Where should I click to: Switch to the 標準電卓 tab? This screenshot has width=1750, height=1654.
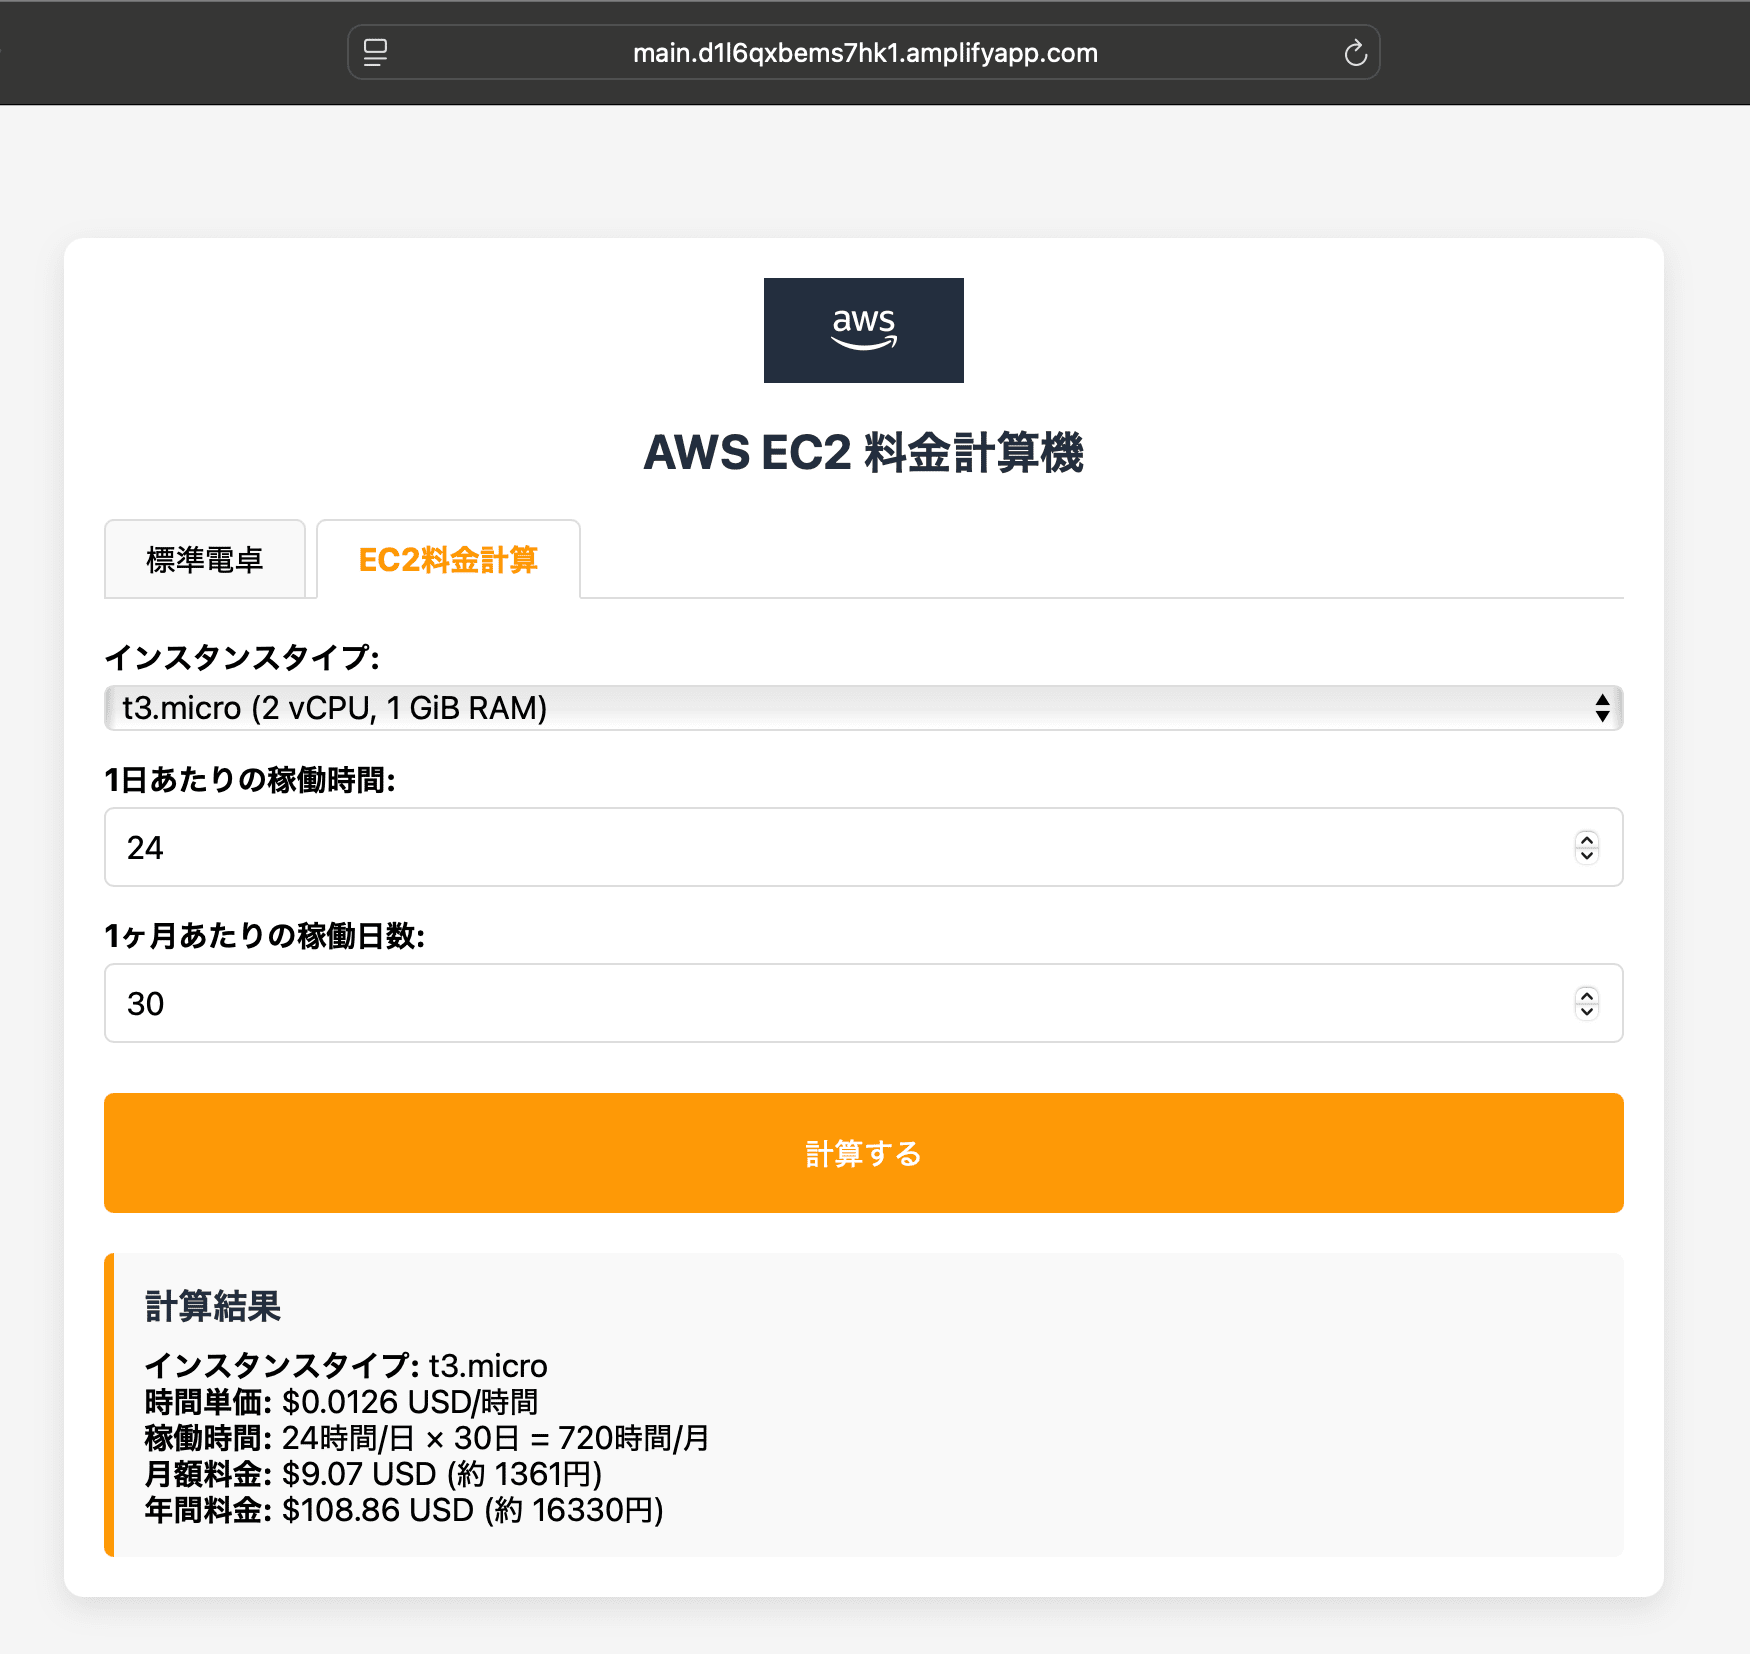[205, 559]
